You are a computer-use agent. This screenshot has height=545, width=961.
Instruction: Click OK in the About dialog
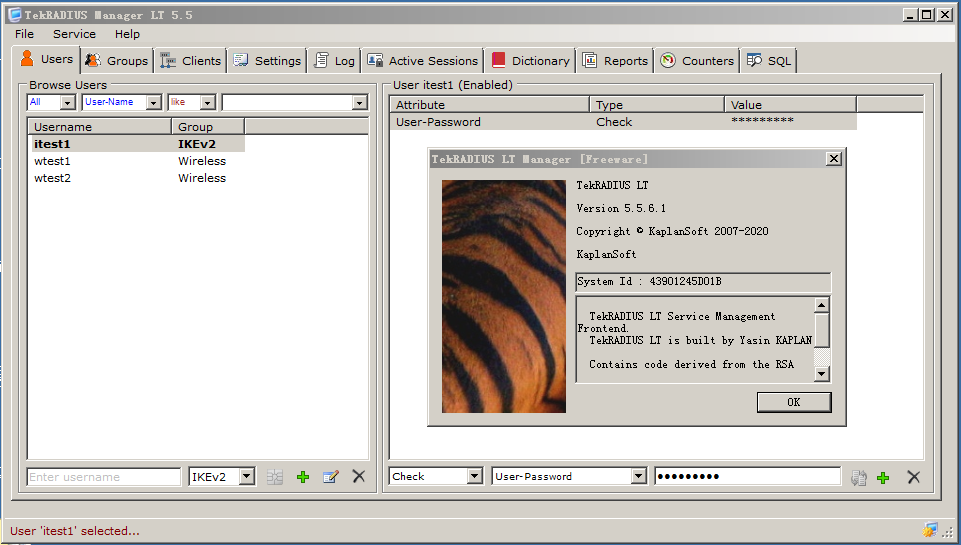[794, 402]
